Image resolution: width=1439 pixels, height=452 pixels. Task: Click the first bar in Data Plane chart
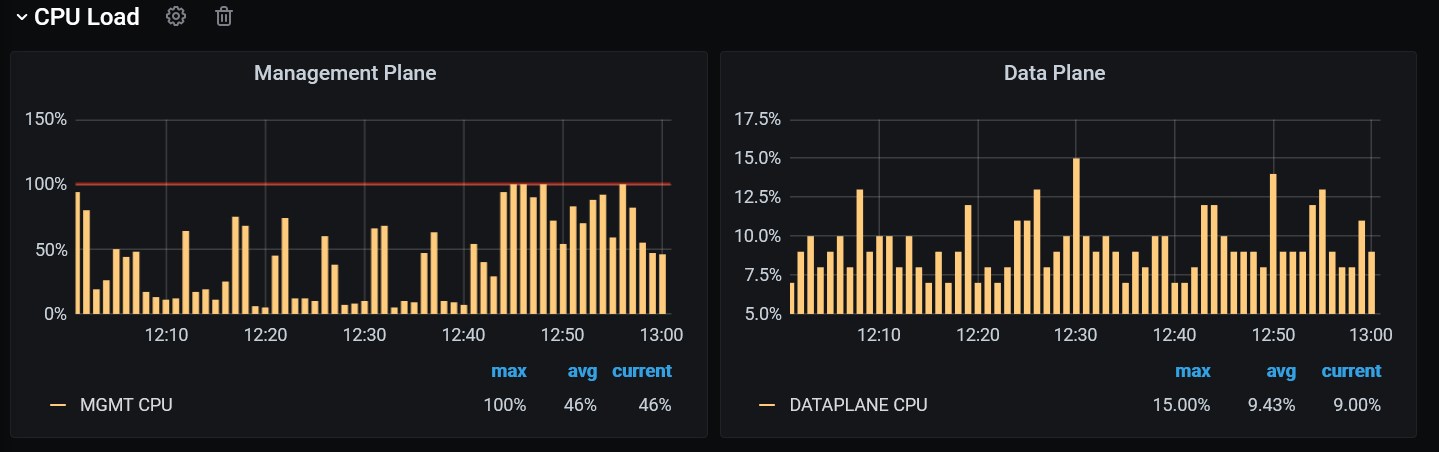790,299
